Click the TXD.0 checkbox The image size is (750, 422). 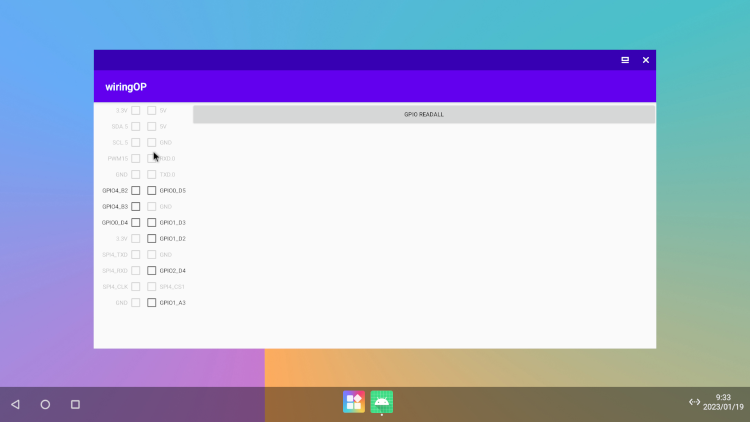tap(152, 175)
